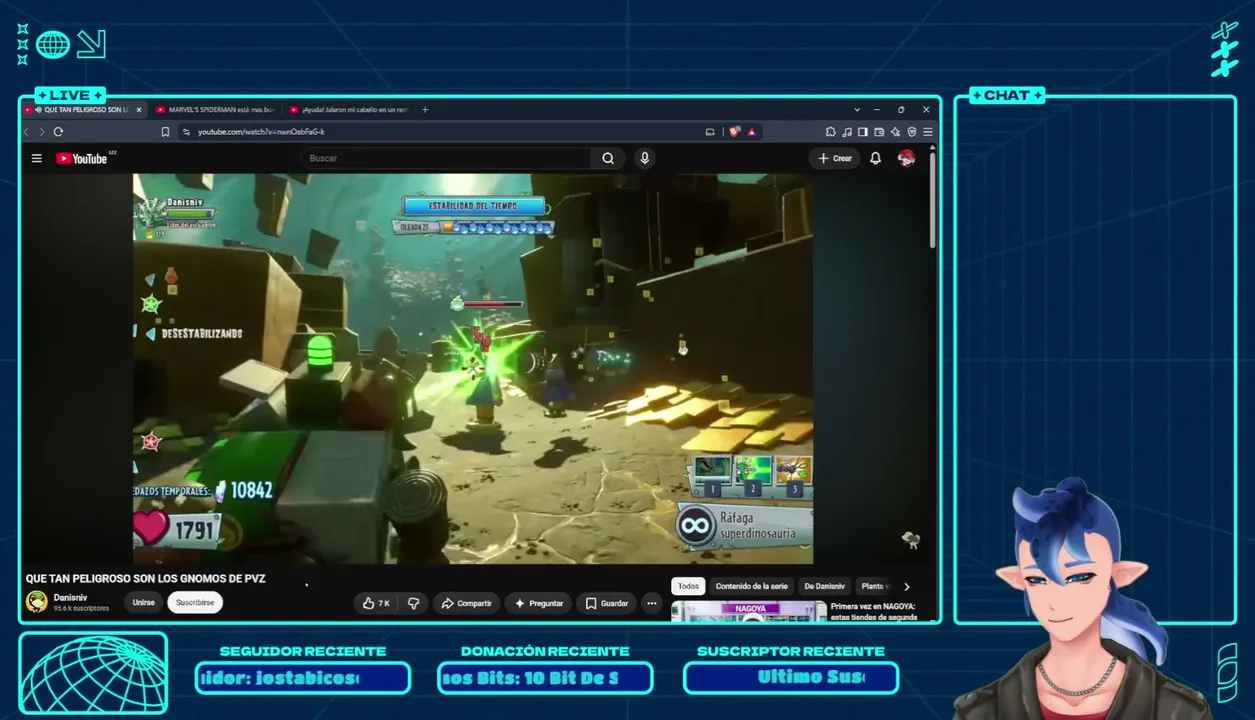Click the YouTube search magnifier button
1255x720 pixels.
(608, 158)
